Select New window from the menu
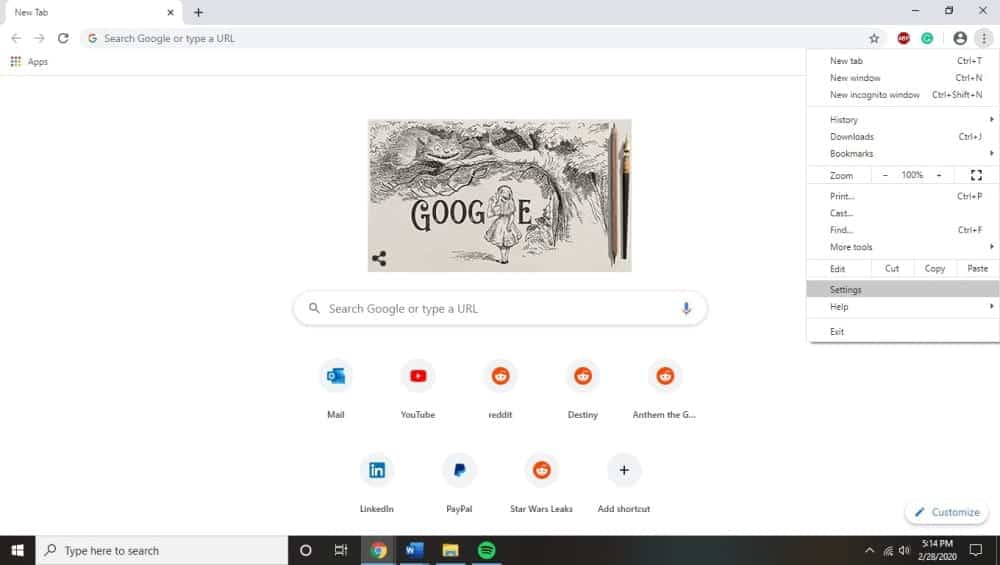This screenshot has height=565, width=1000. 903,78
